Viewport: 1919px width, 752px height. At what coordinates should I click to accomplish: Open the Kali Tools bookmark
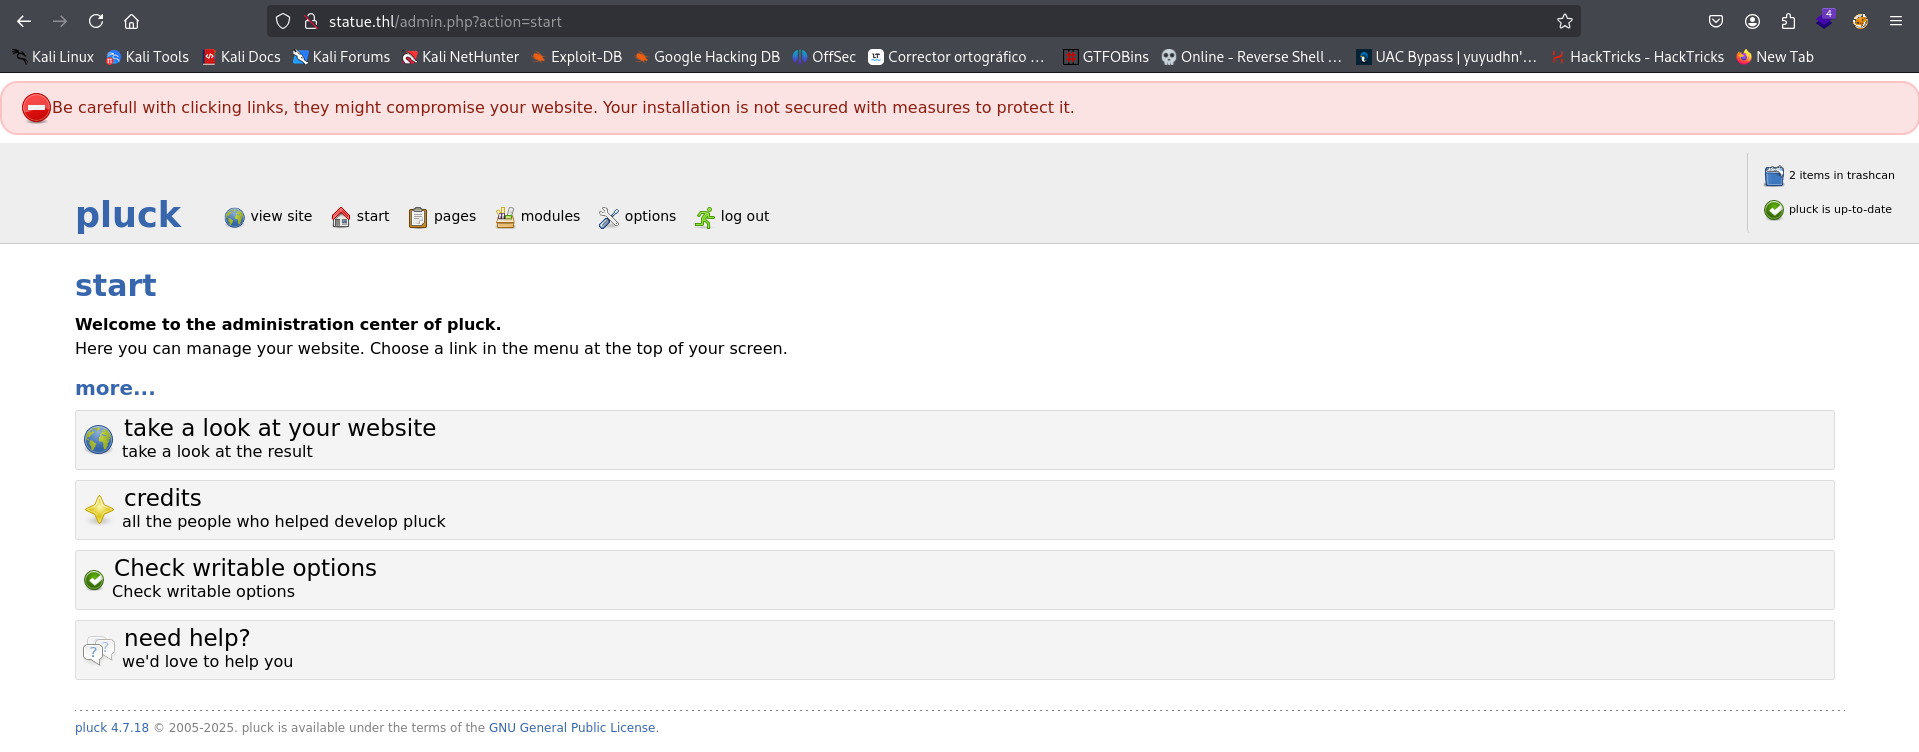(147, 57)
